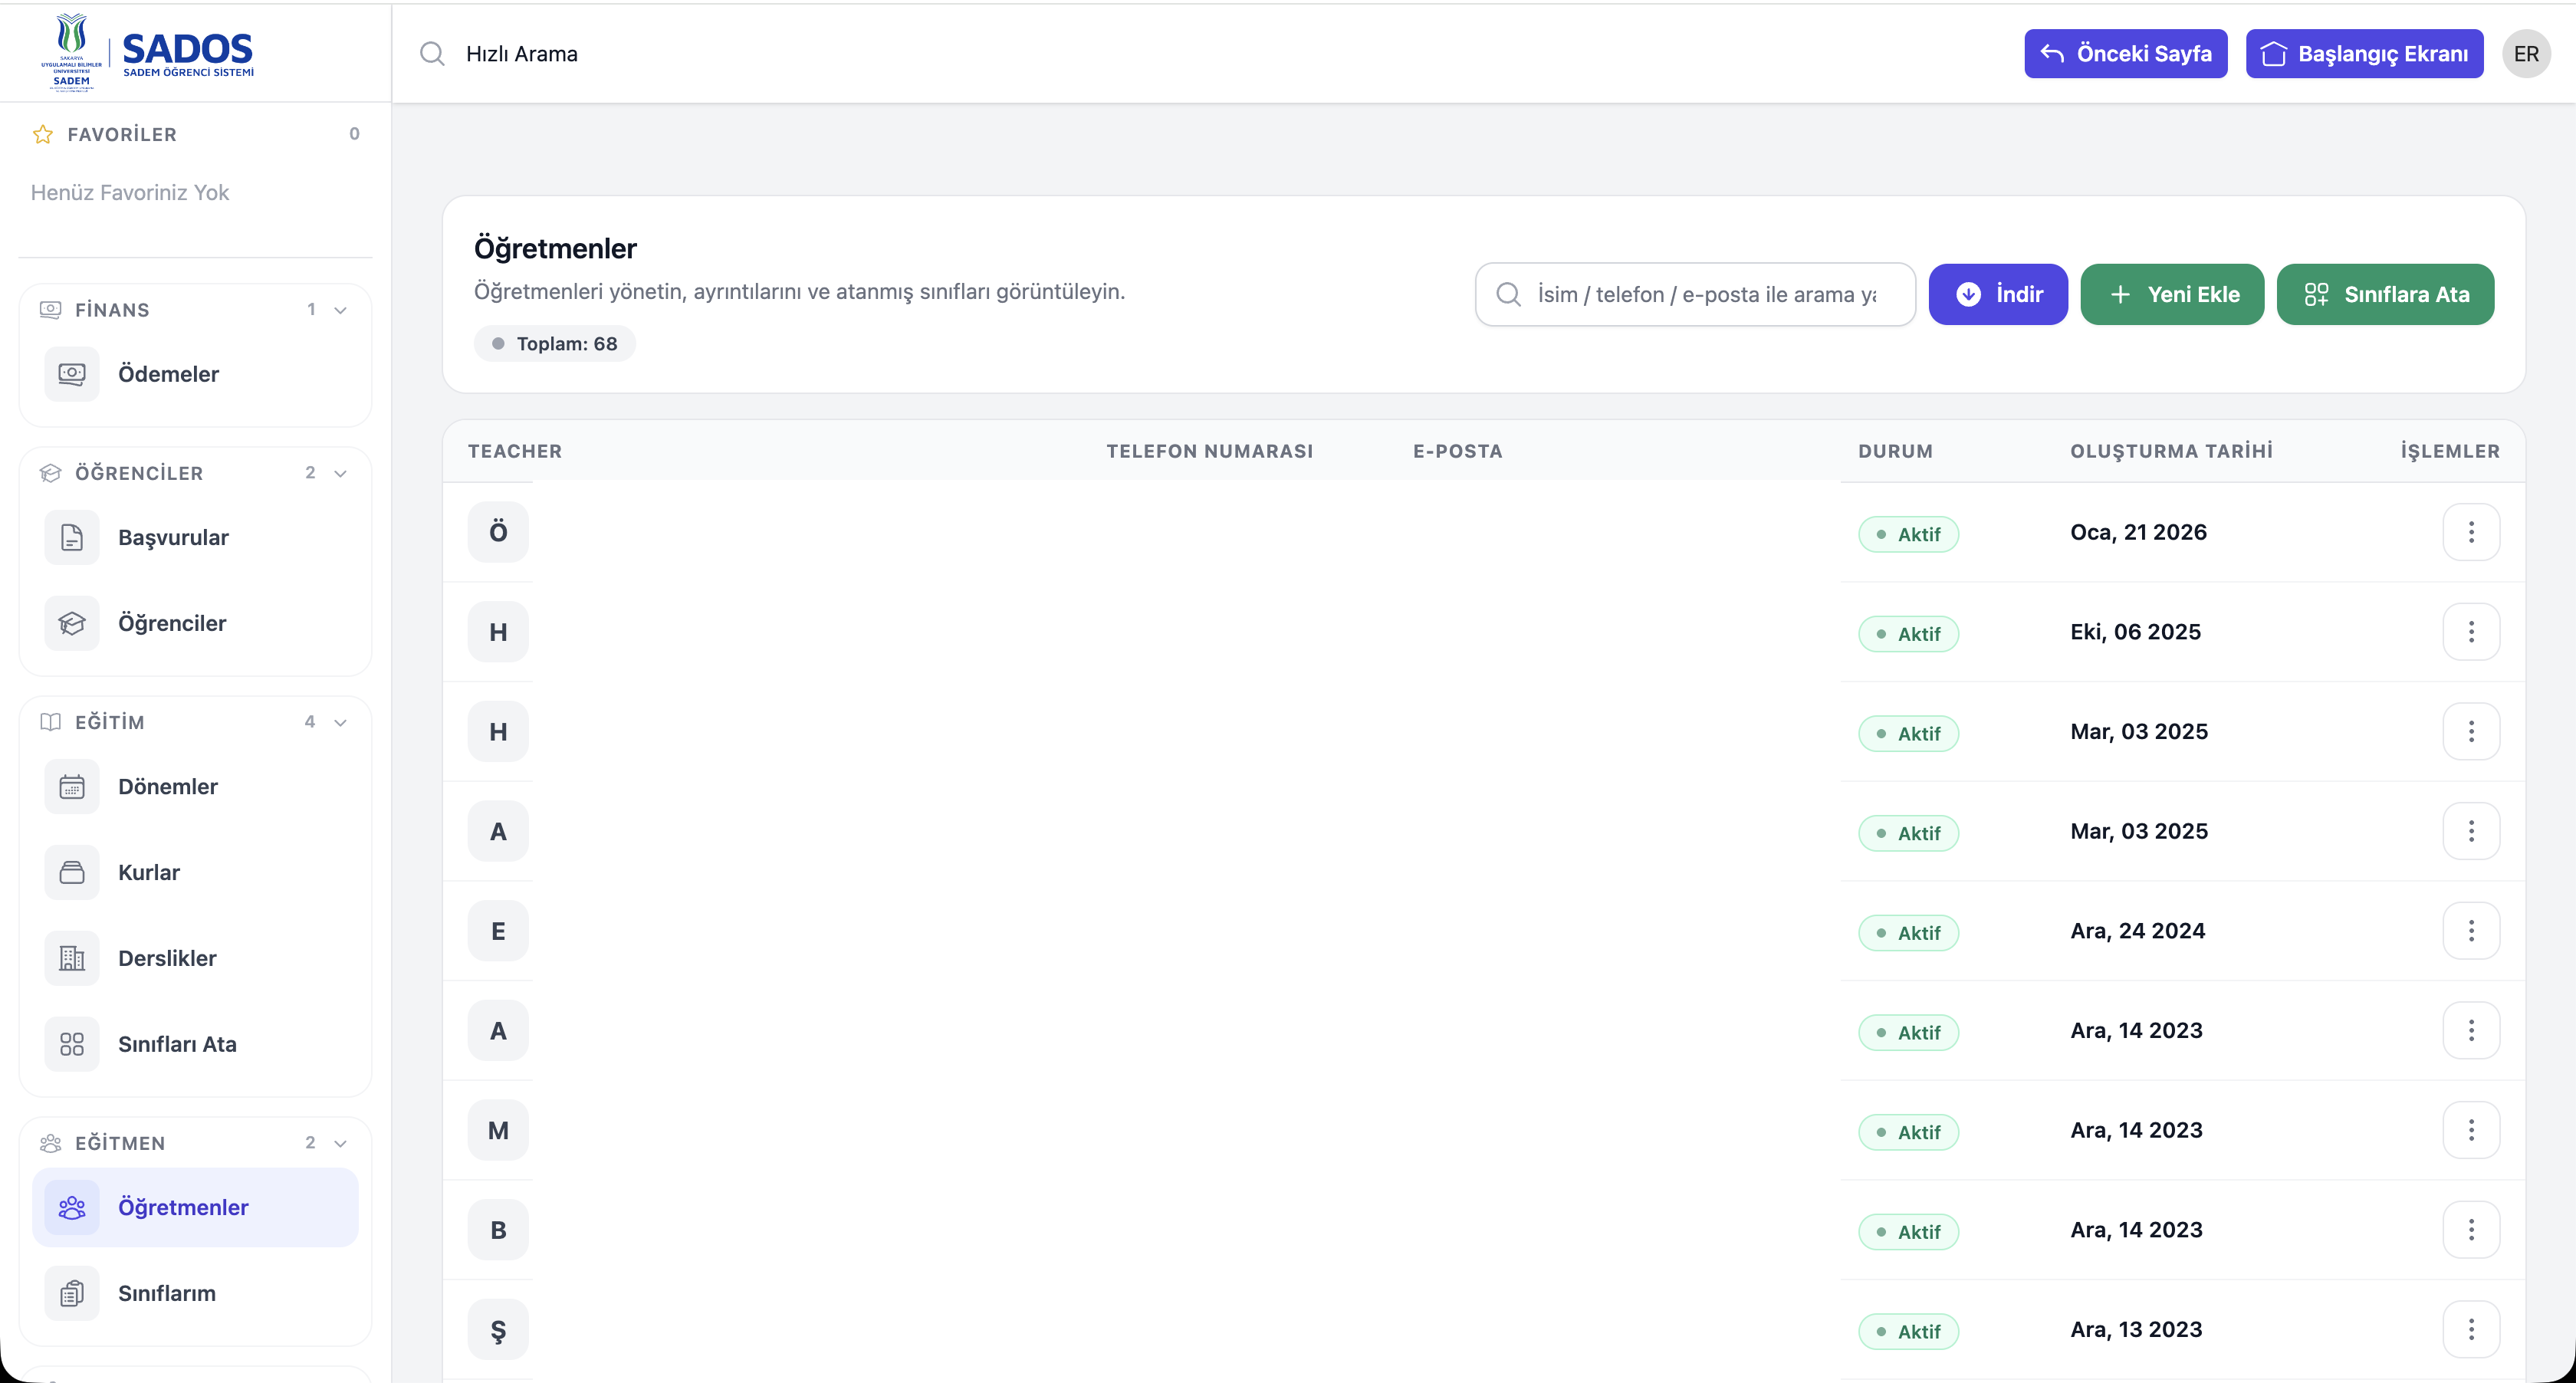Screen dimensions: 2576x1383
Task: Open actions menu for Ara, 13 2023 row
Action: point(2471,1330)
